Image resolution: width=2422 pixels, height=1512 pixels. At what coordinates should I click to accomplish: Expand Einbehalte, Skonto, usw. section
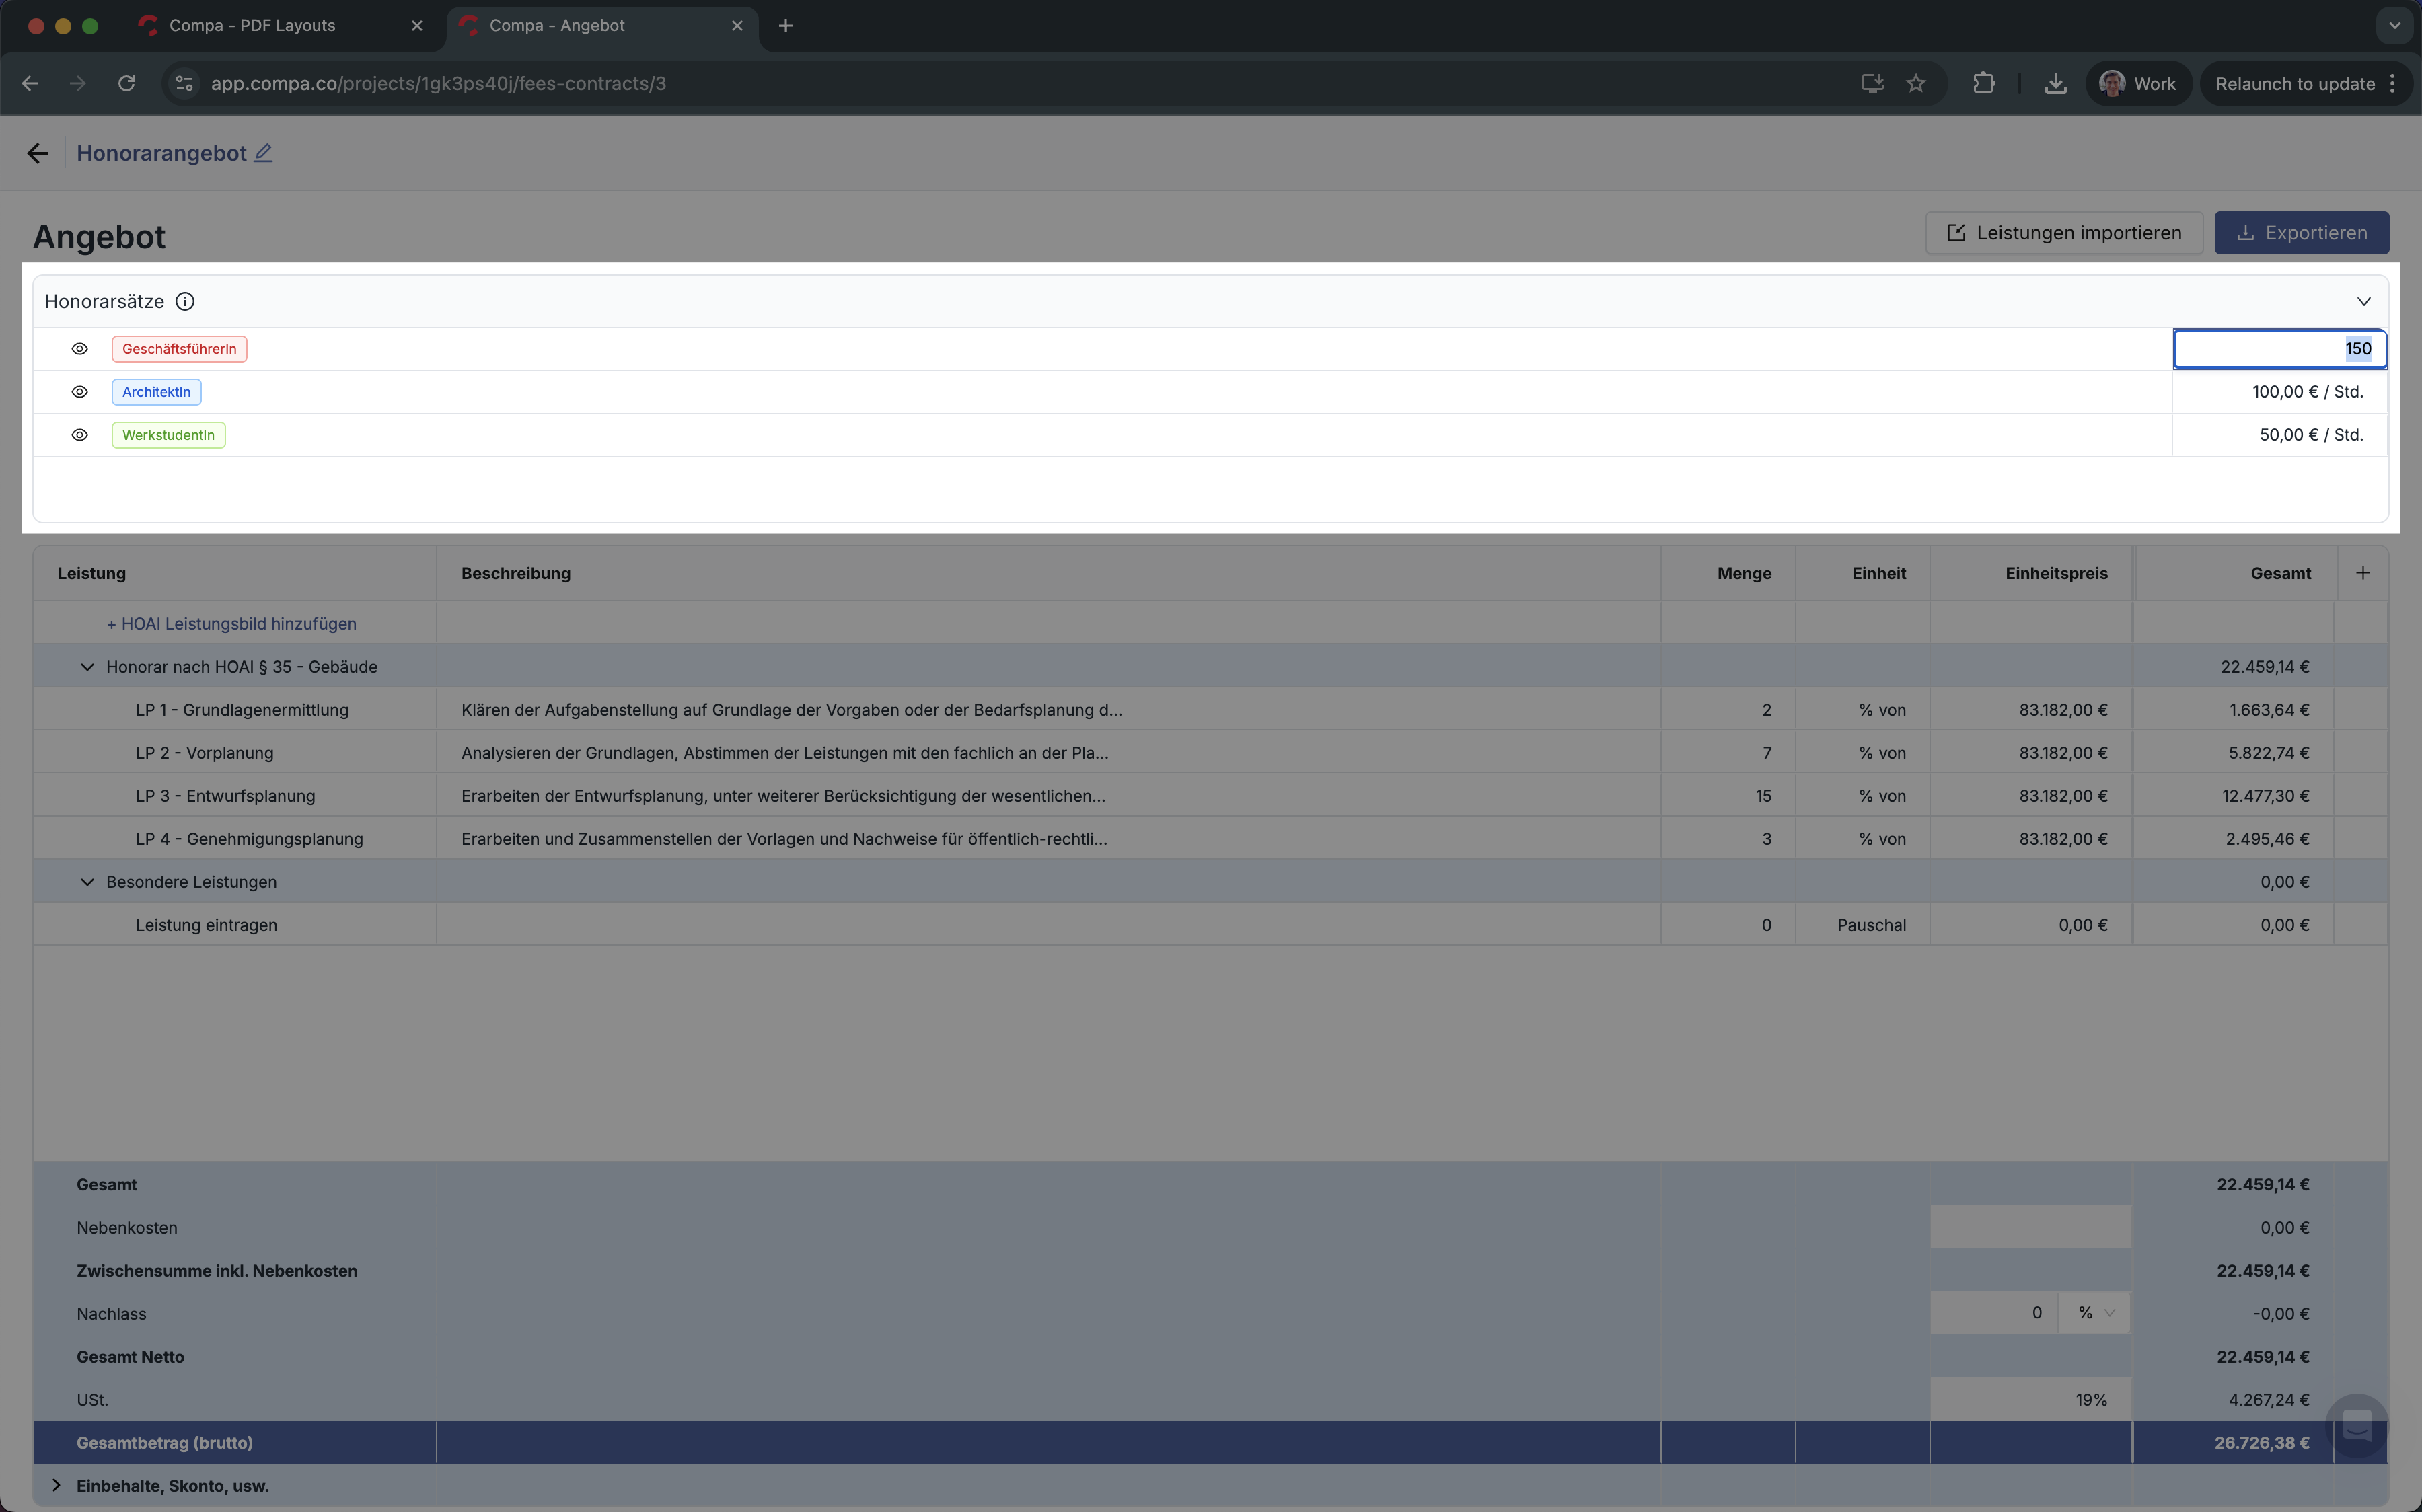click(56, 1485)
